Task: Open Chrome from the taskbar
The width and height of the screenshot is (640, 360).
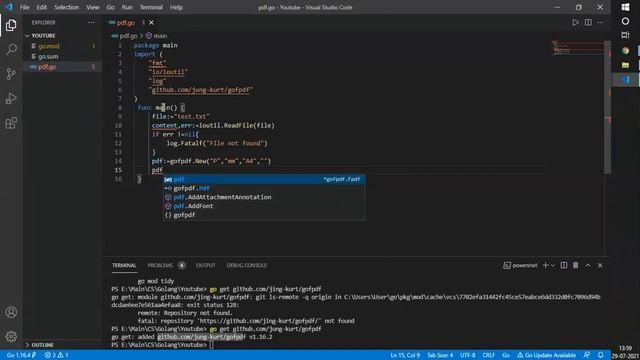Action: pyautogui.click(x=625, y=51)
